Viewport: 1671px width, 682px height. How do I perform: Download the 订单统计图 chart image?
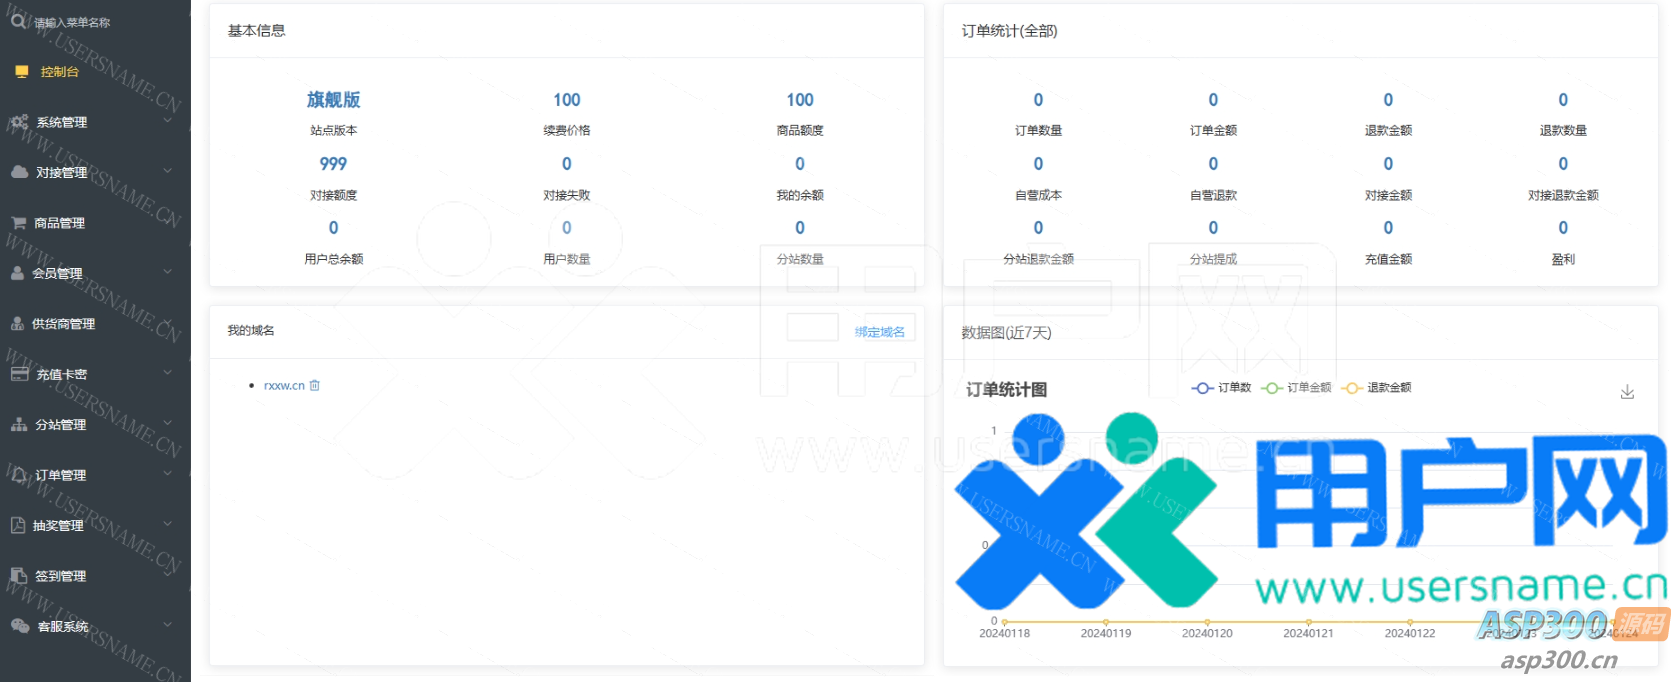point(1627,392)
